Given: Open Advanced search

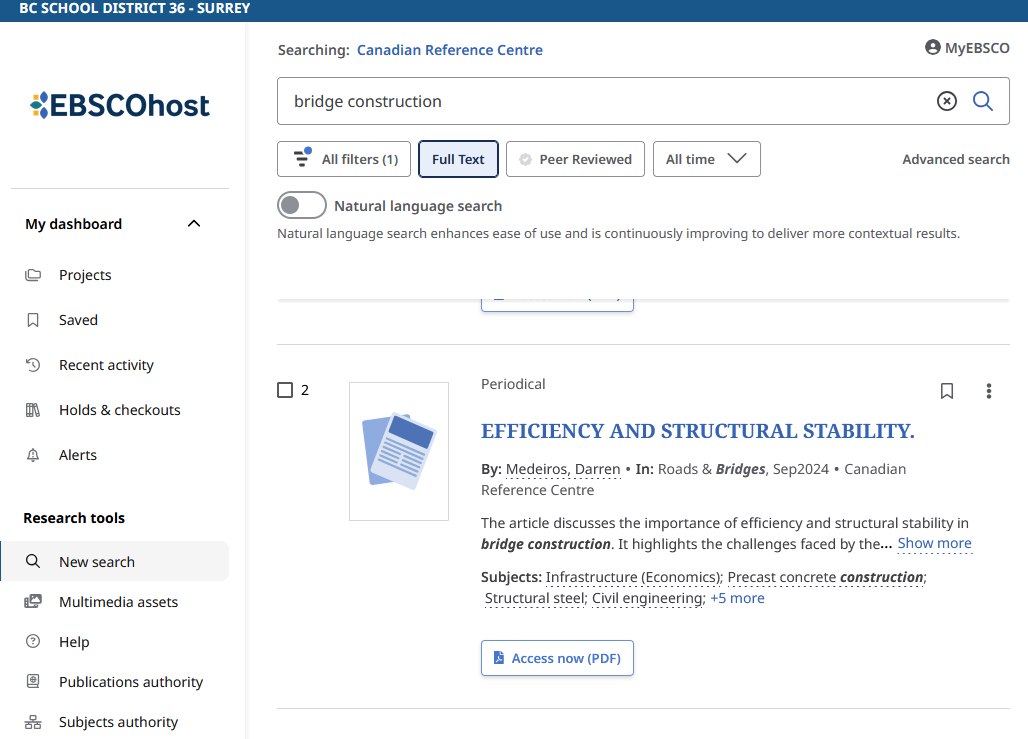Looking at the screenshot, I should [955, 159].
